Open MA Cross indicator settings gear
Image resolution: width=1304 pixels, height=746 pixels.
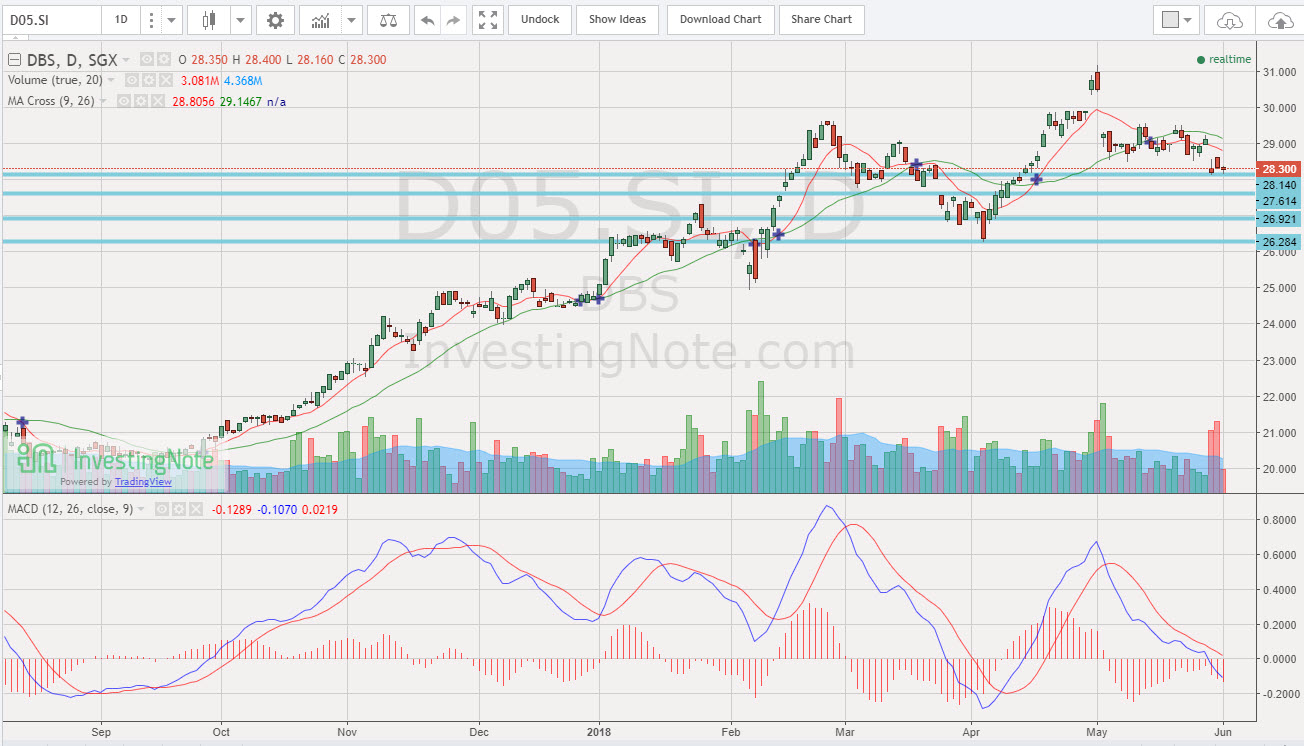(x=141, y=101)
